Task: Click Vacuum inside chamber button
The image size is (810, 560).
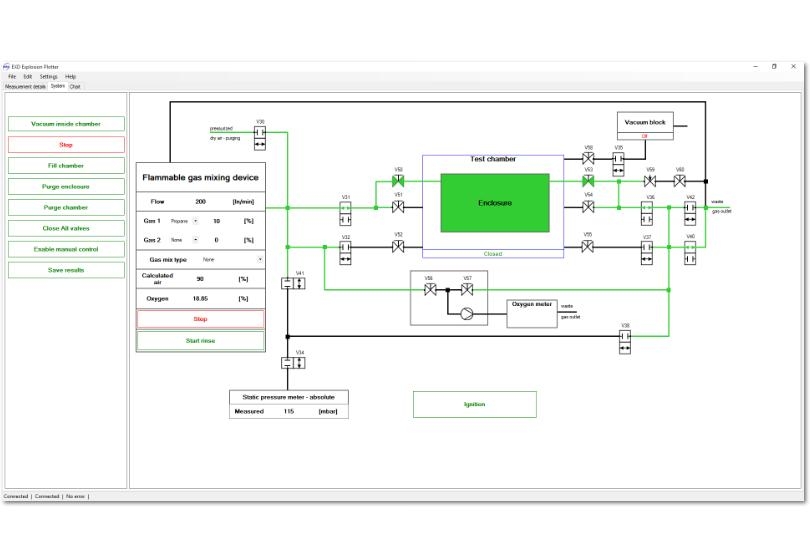Action: [x=66, y=124]
